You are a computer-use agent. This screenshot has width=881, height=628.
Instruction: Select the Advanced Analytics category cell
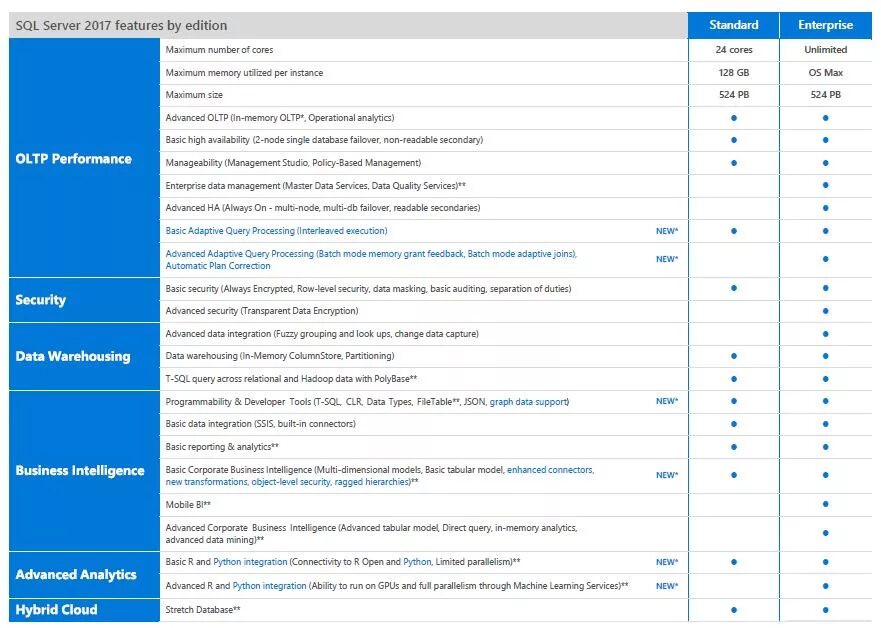click(84, 575)
